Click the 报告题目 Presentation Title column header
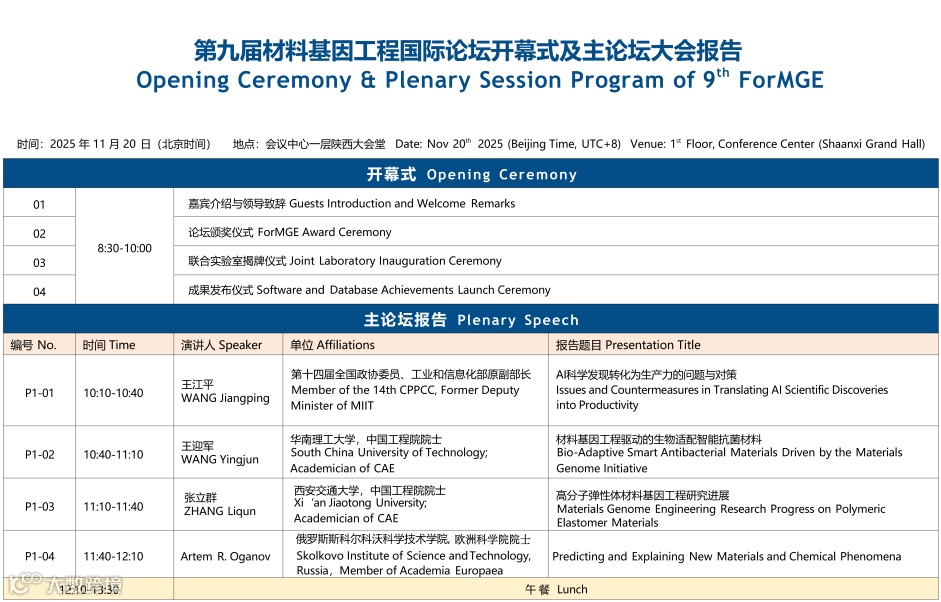Screen dimensions: 941x602 [743, 345]
